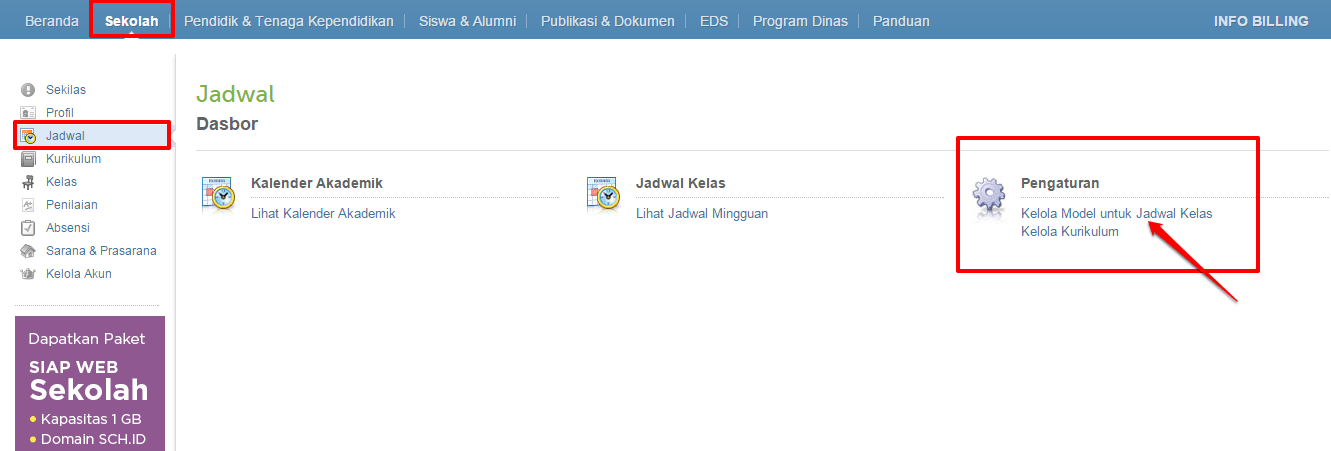Open Lihat Kalender Akademik link
The image size is (1331, 451).
coord(323,213)
